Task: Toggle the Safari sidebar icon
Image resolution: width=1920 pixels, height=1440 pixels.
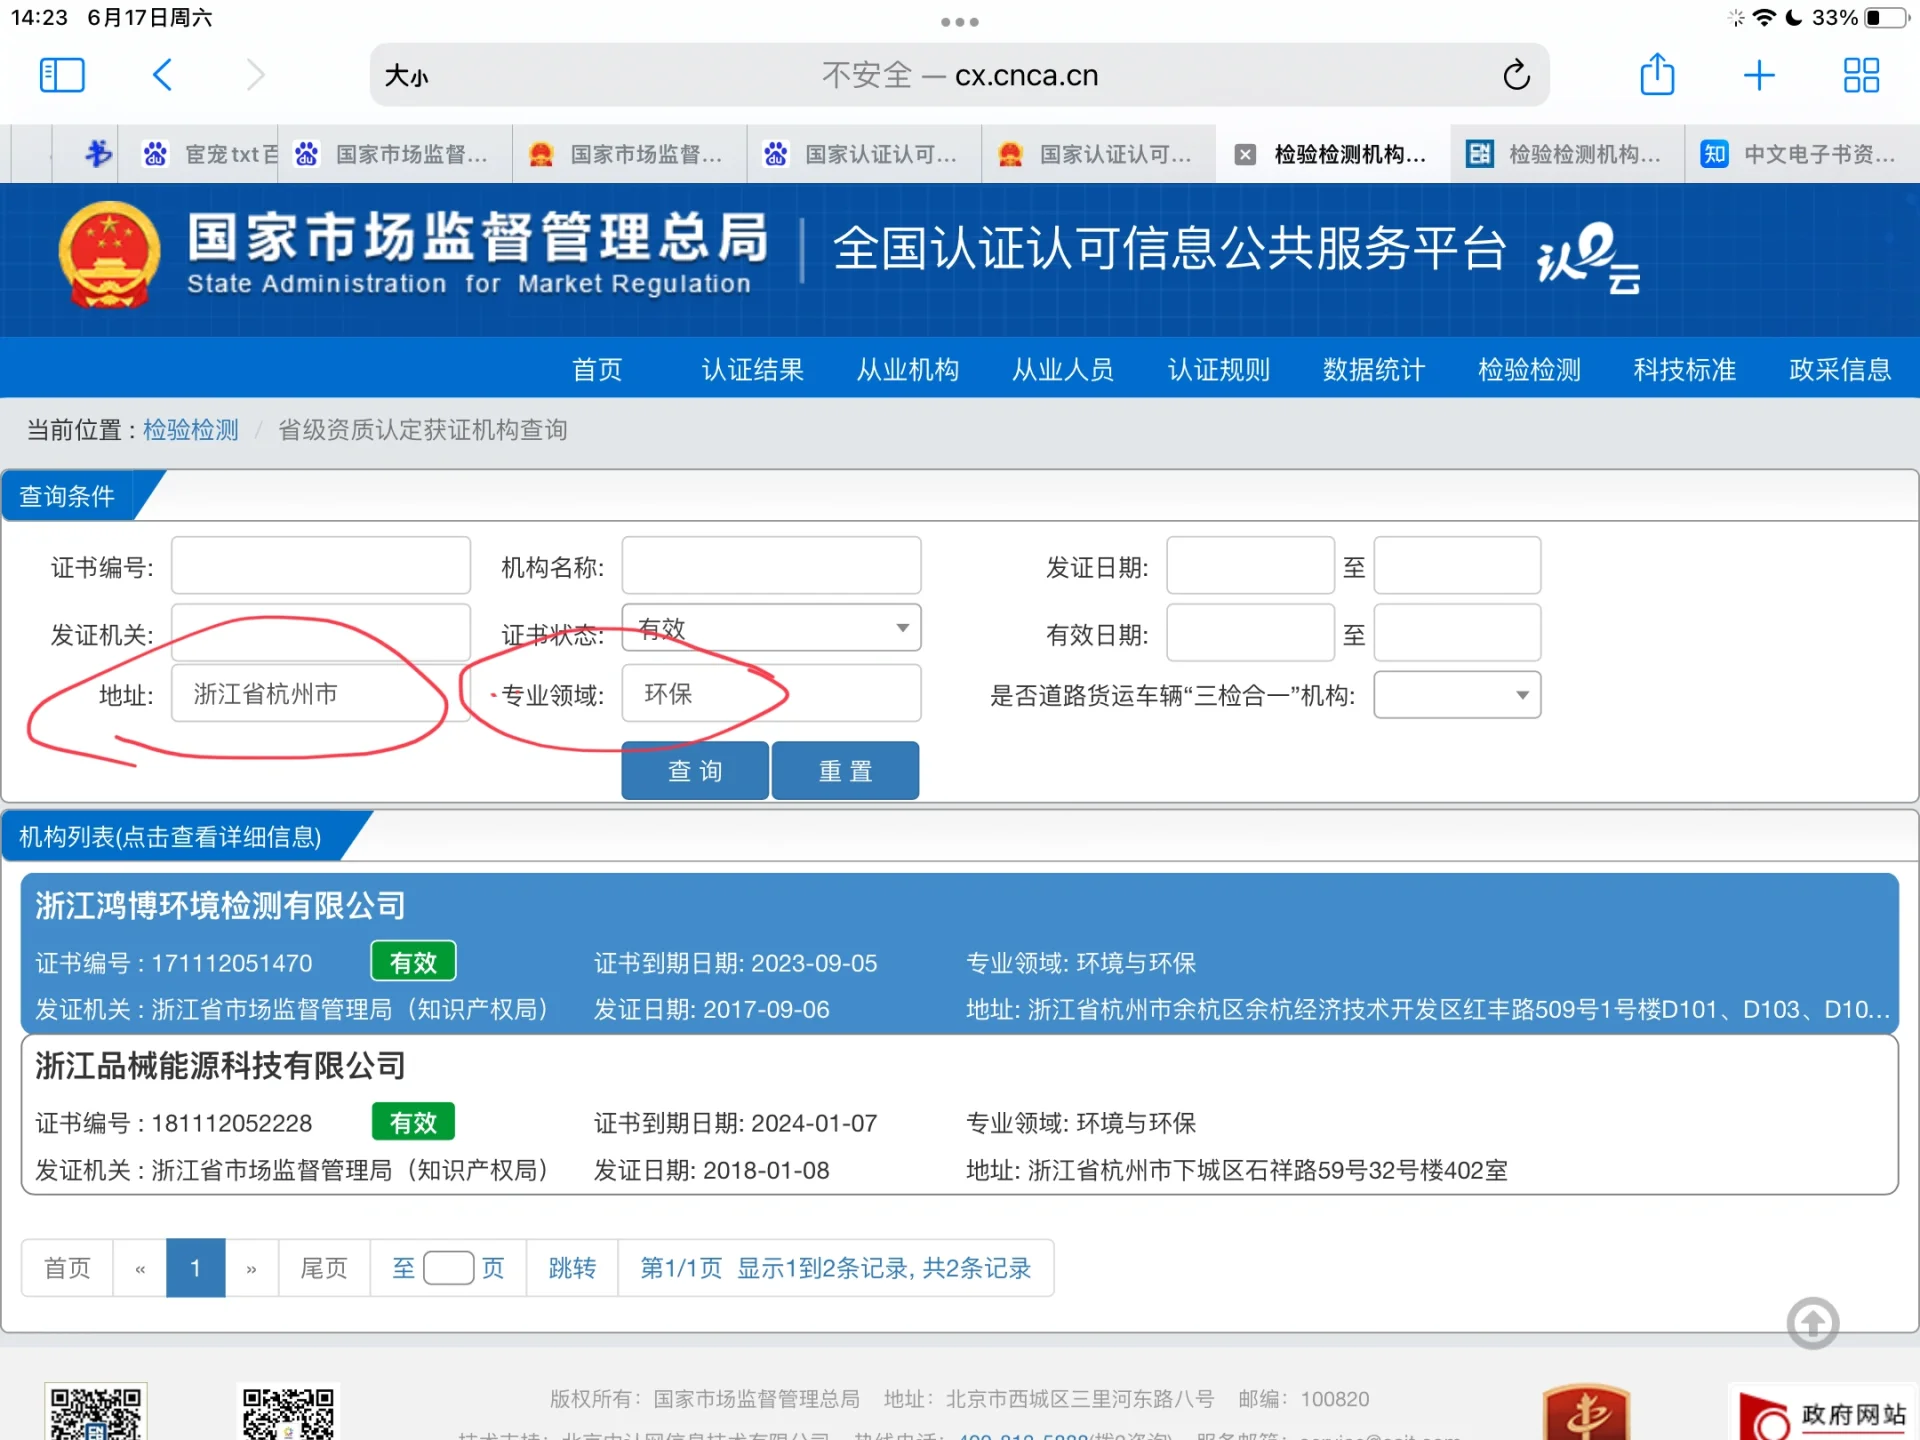Action: (x=62, y=75)
